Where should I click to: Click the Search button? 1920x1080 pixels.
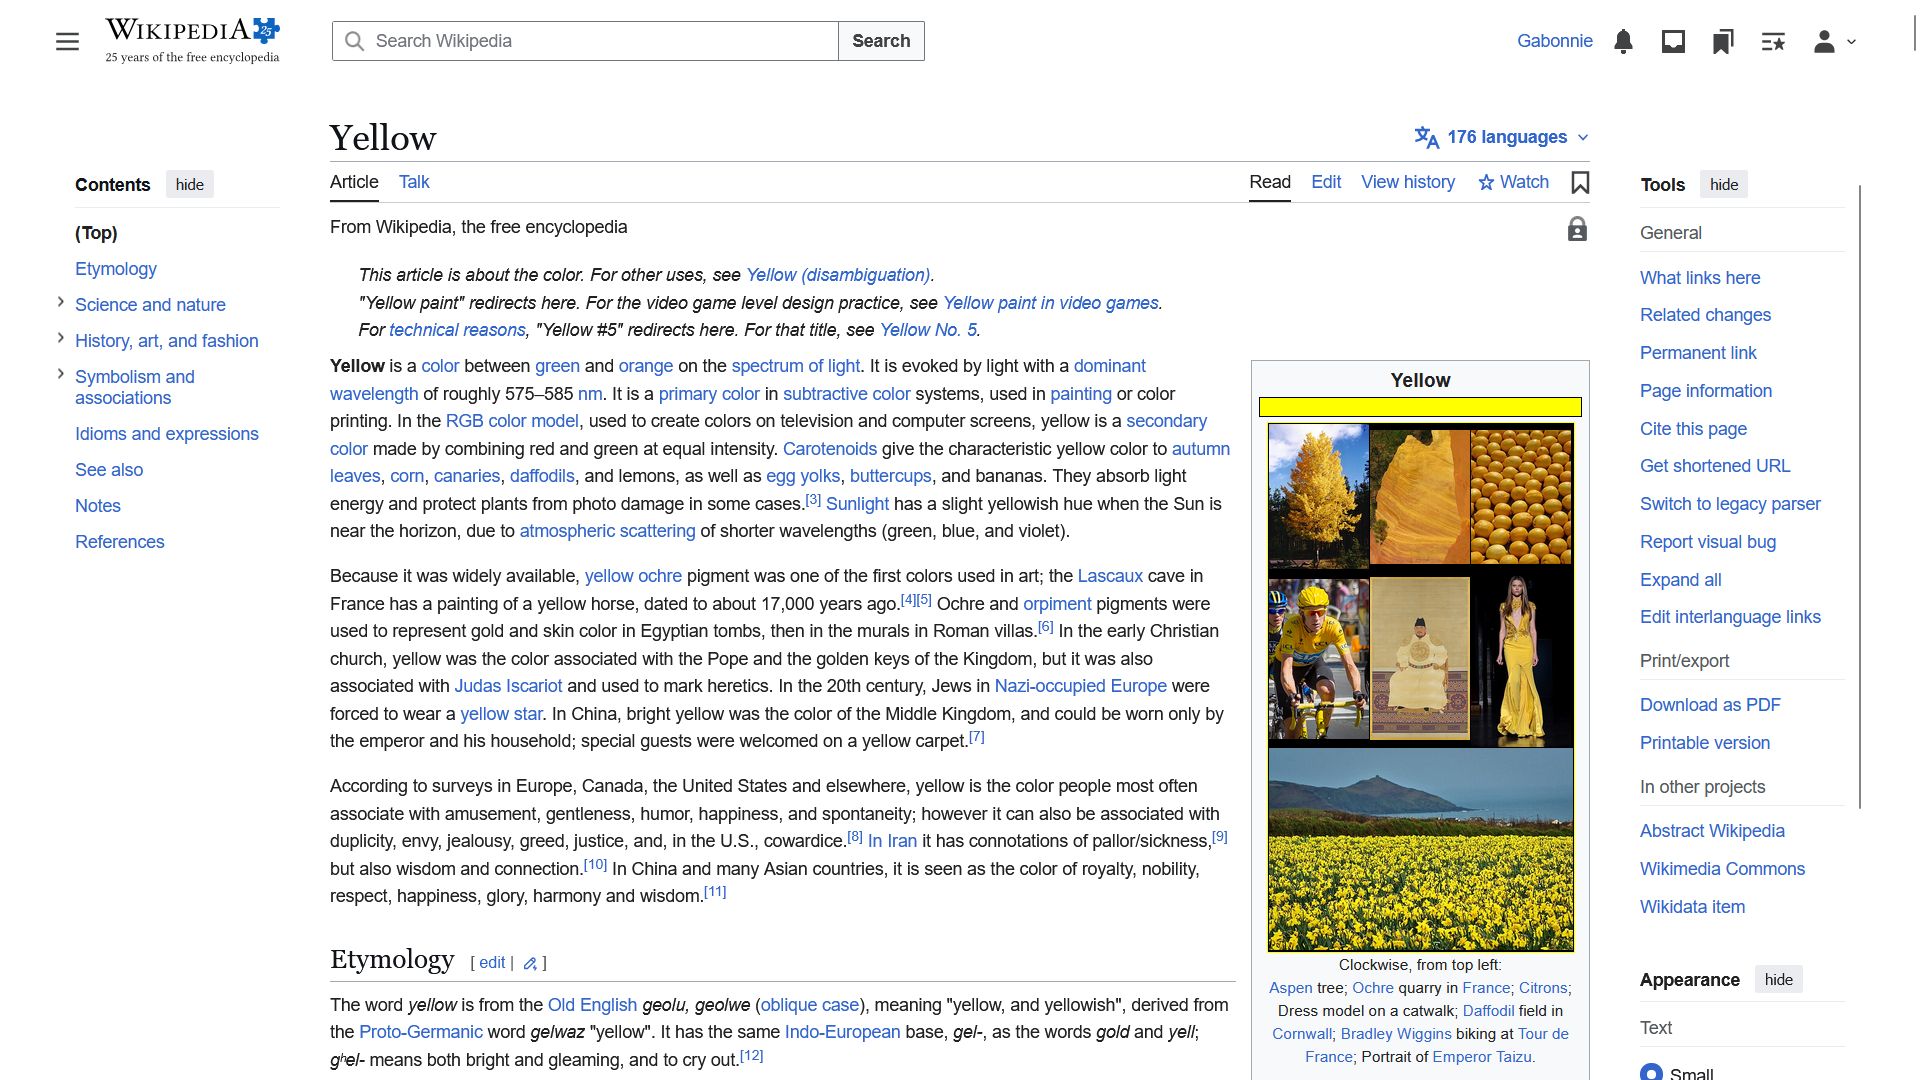[x=881, y=41]
